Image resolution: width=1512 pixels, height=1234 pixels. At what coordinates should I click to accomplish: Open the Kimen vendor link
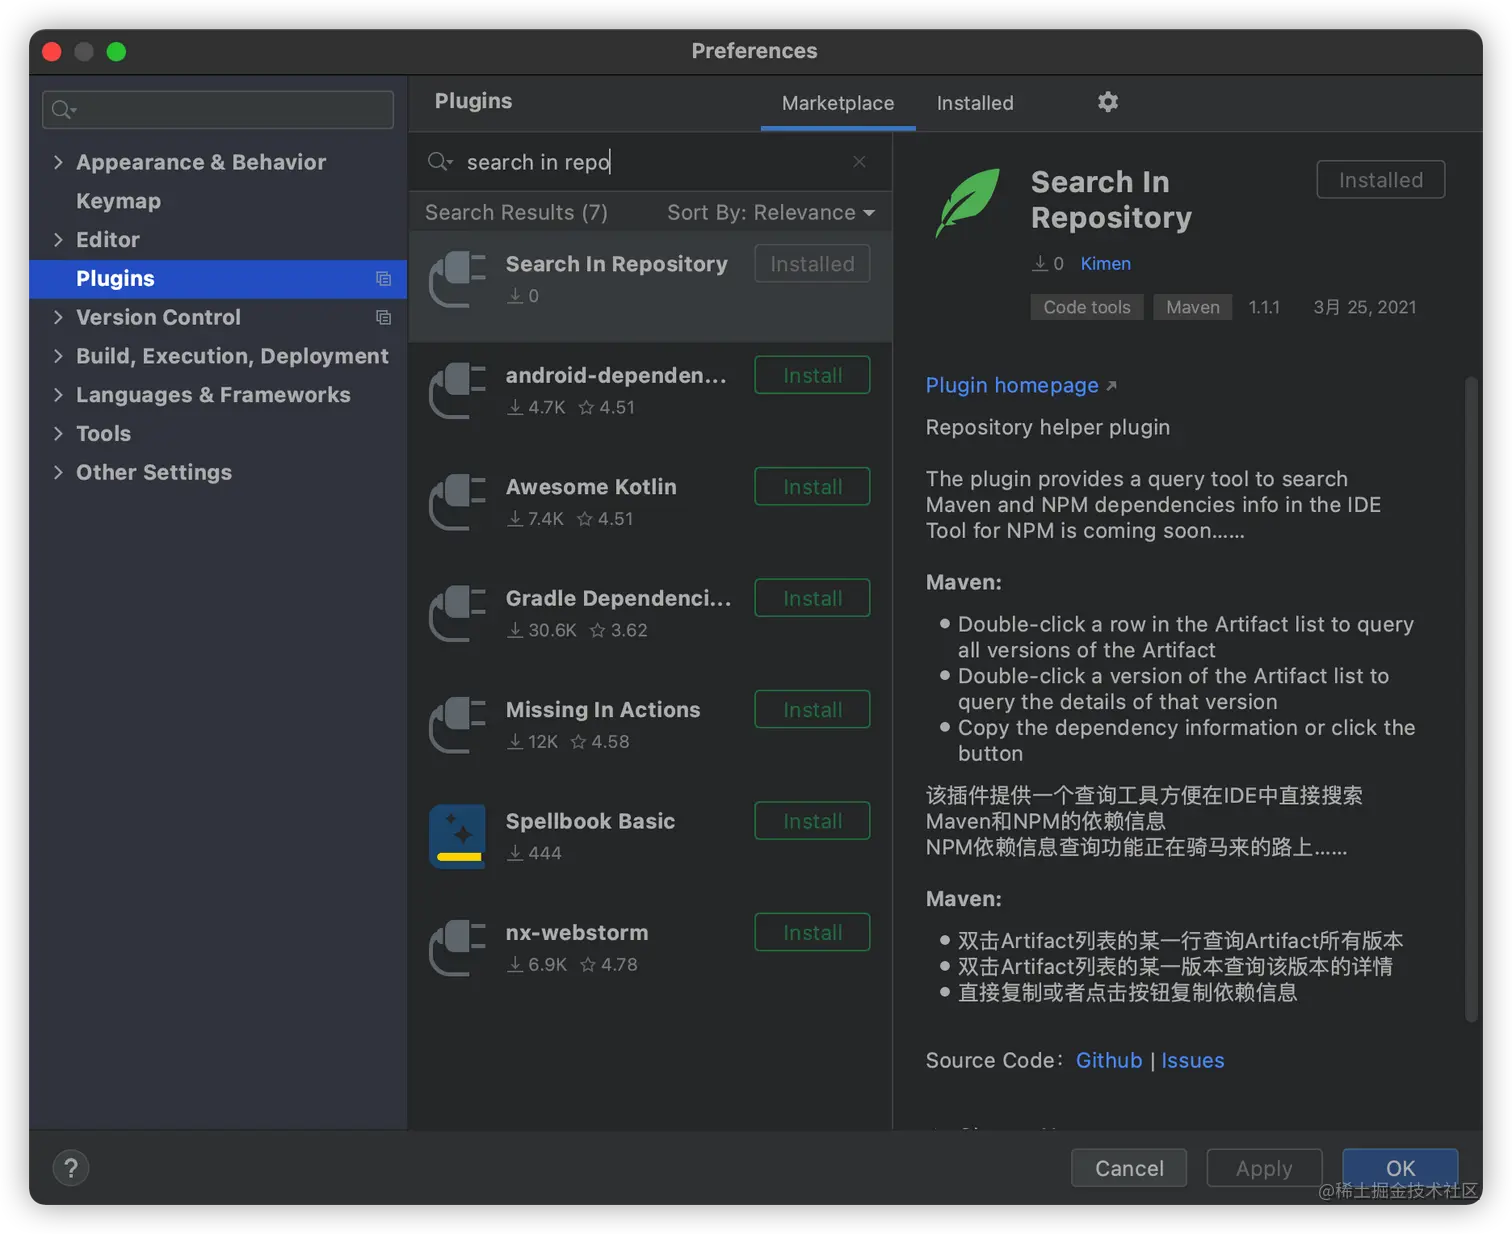[1105, 264]
